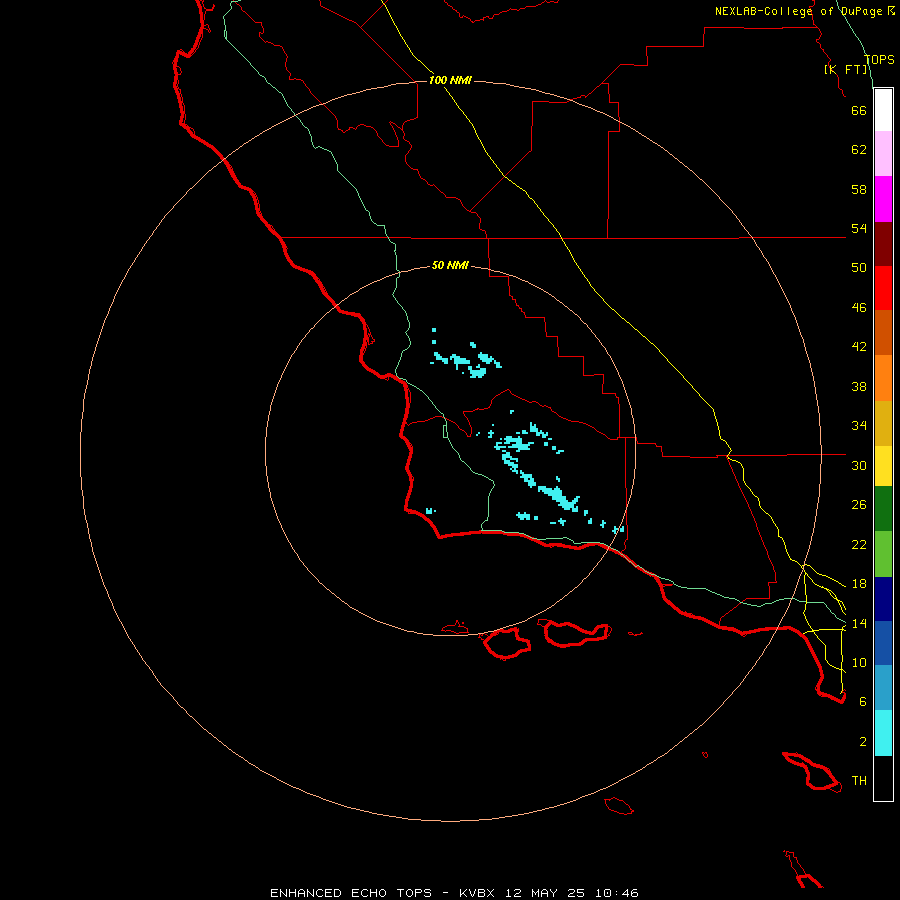Click the dark orange legend swatch
Image resolution: width=900 pixels, height=900 pixels.
pyautogui.click(x=883, y=332)
